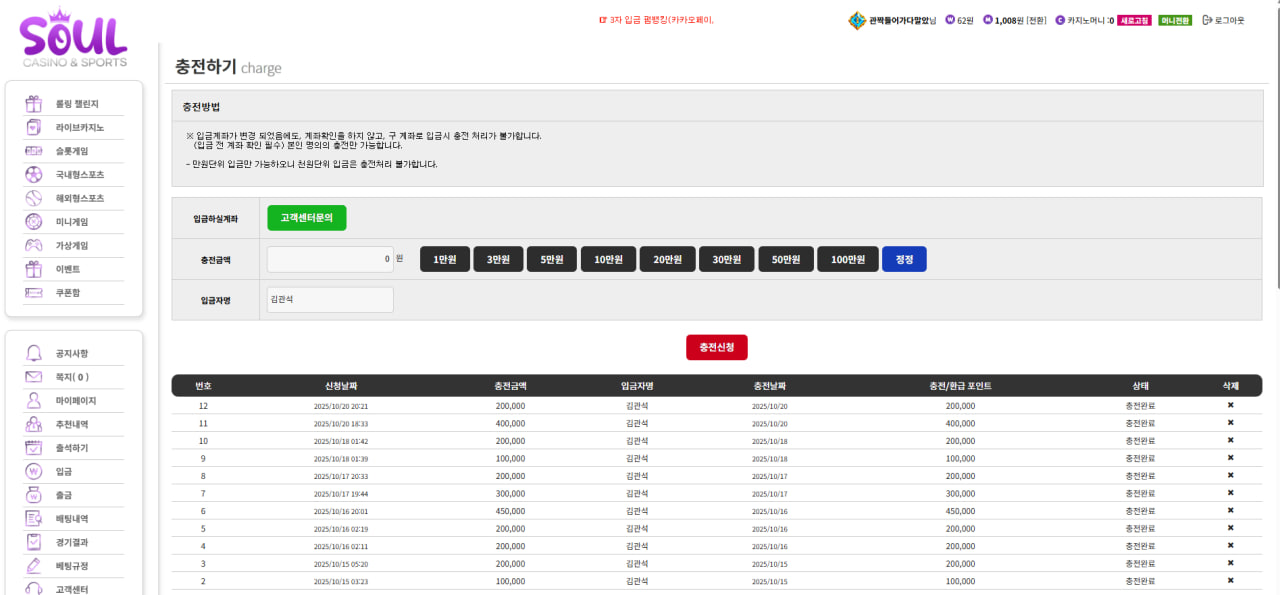This screenshot has width=1280, height=595.
Task: Click the green 고객센터문의 button
Action: 307,217
